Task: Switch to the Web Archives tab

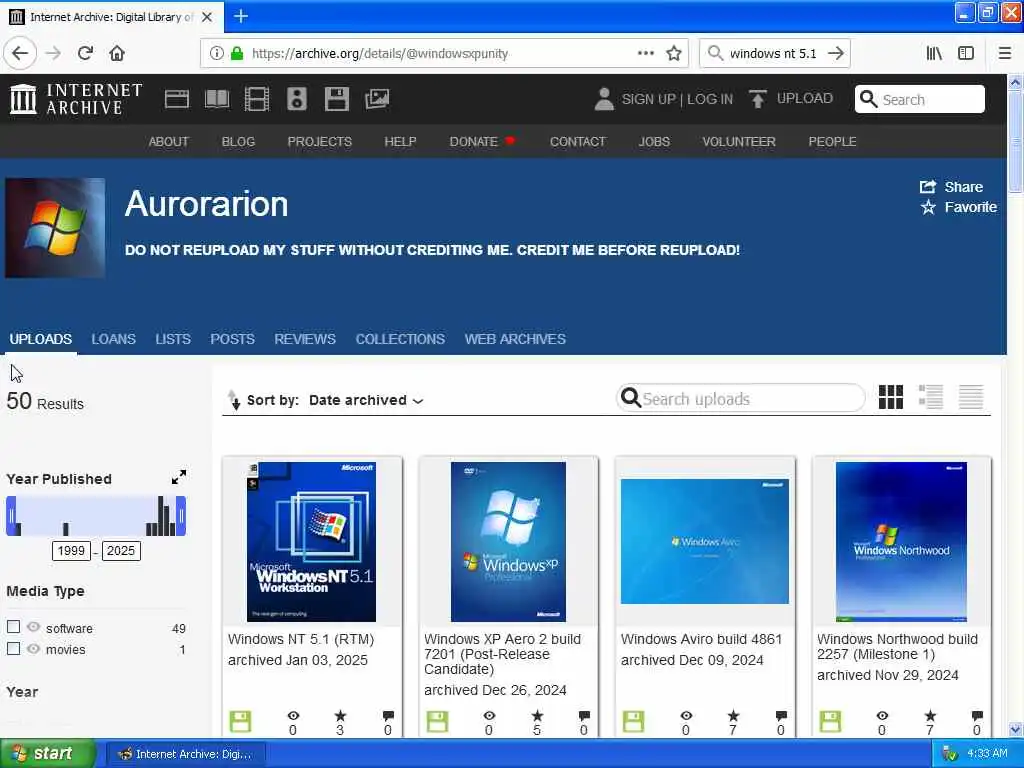Action: point(515,340)
